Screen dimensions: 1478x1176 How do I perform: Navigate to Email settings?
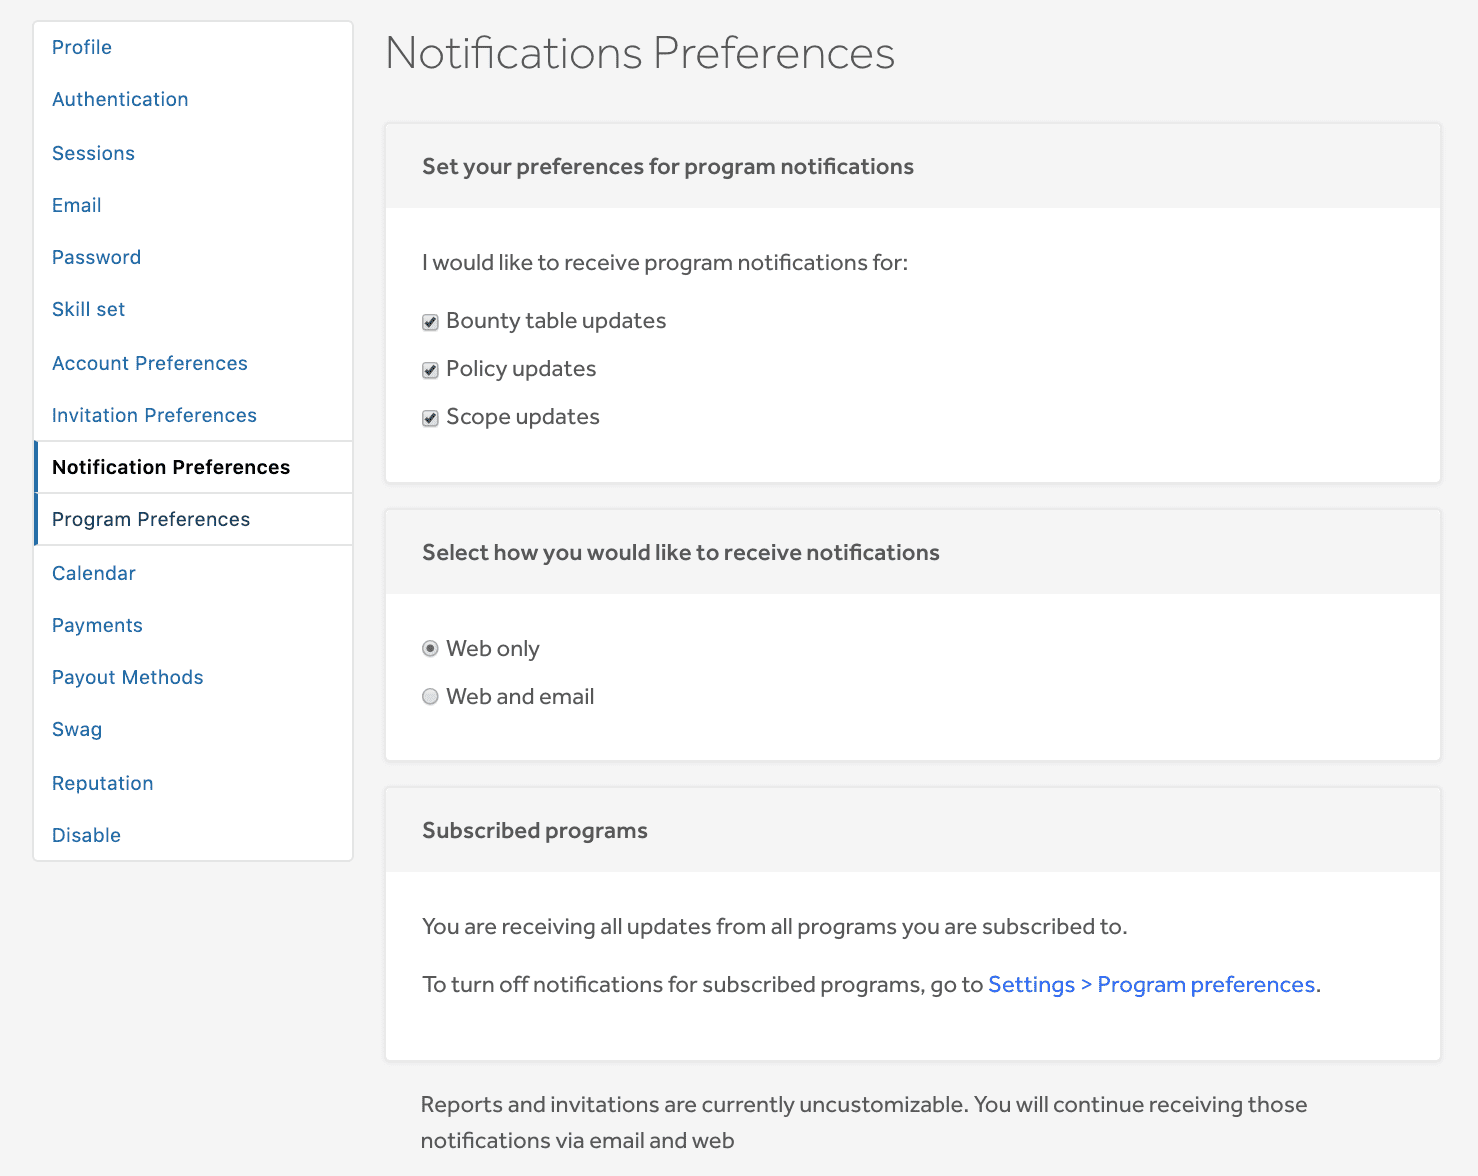click(77, 205)
